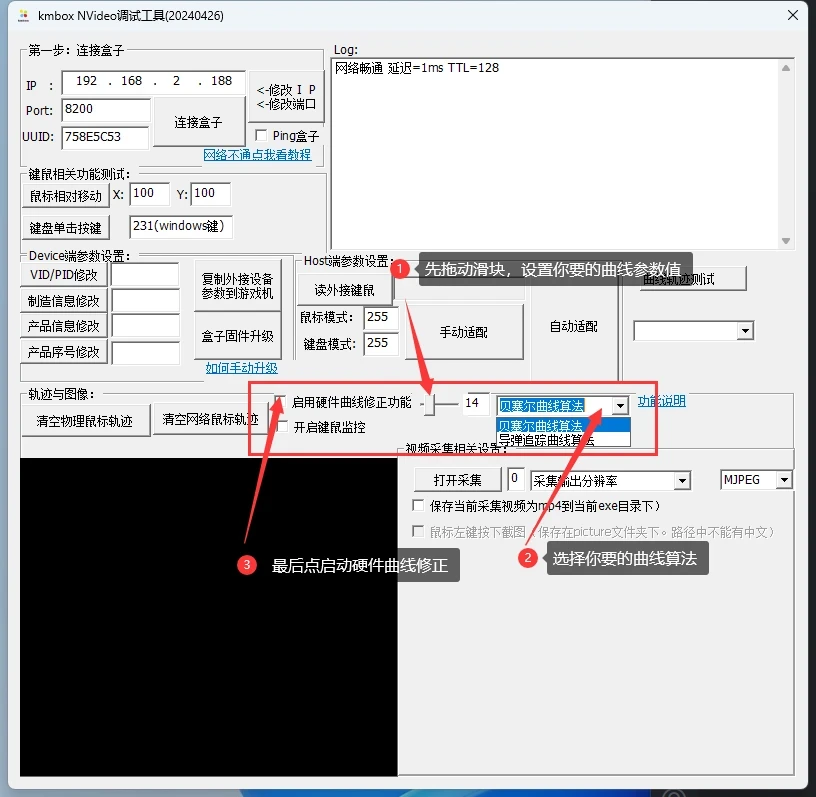
Task: Click the 产品序号修改 button
Action: [63, 352]
